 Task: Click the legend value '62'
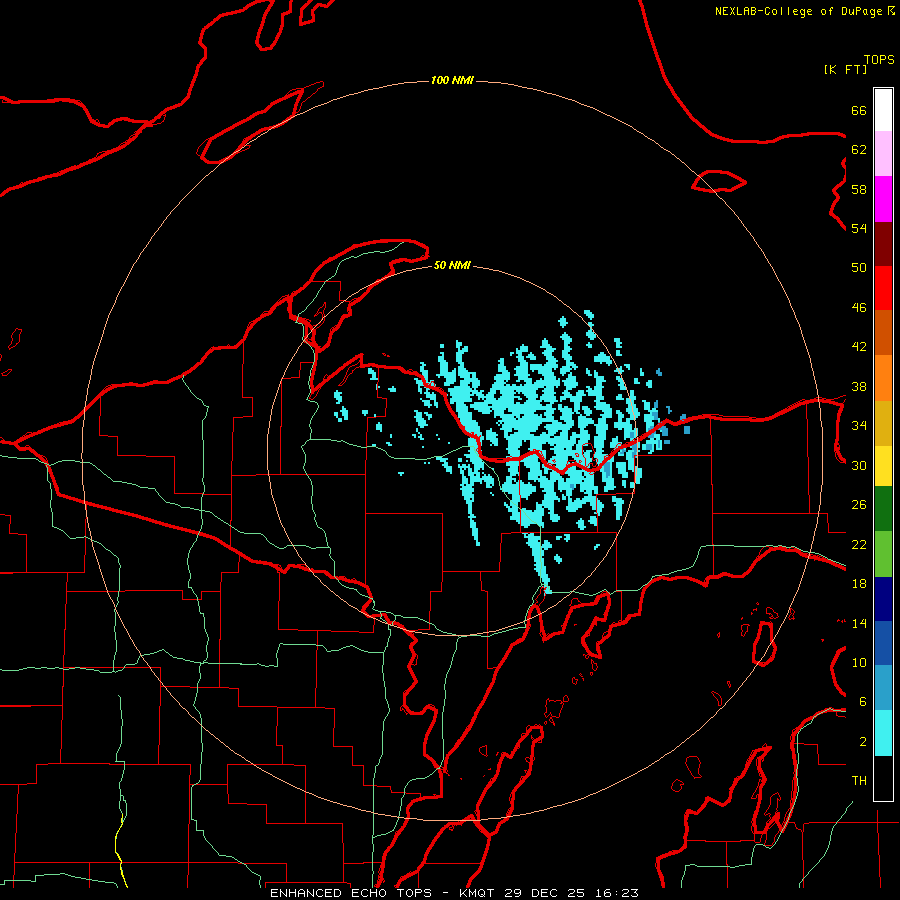859,150
